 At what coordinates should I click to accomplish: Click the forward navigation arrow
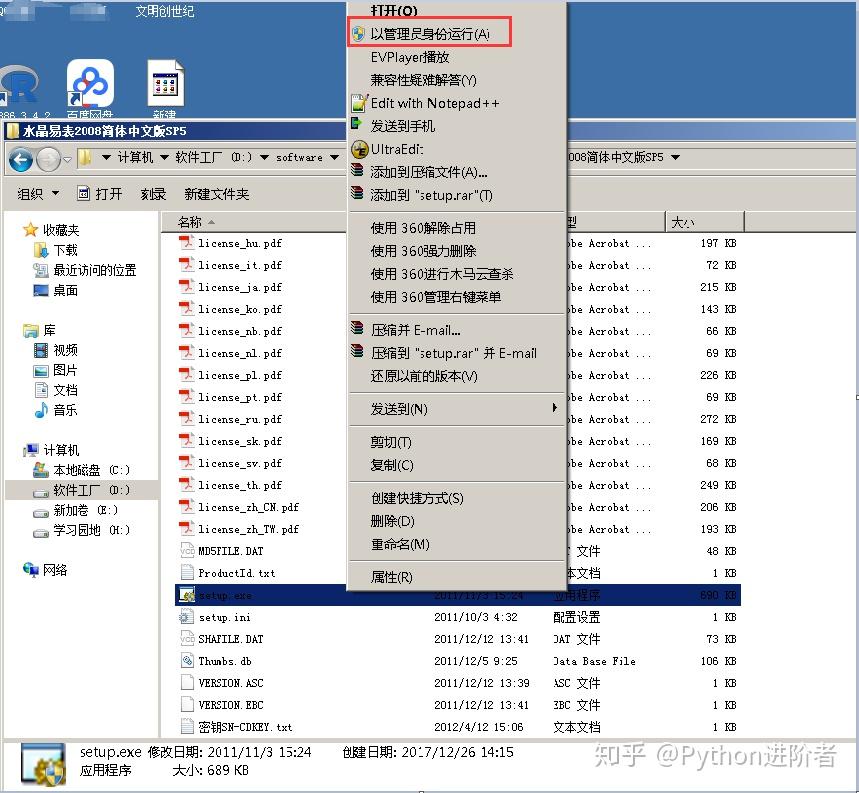pyautogui.click(x=47, y=158)
